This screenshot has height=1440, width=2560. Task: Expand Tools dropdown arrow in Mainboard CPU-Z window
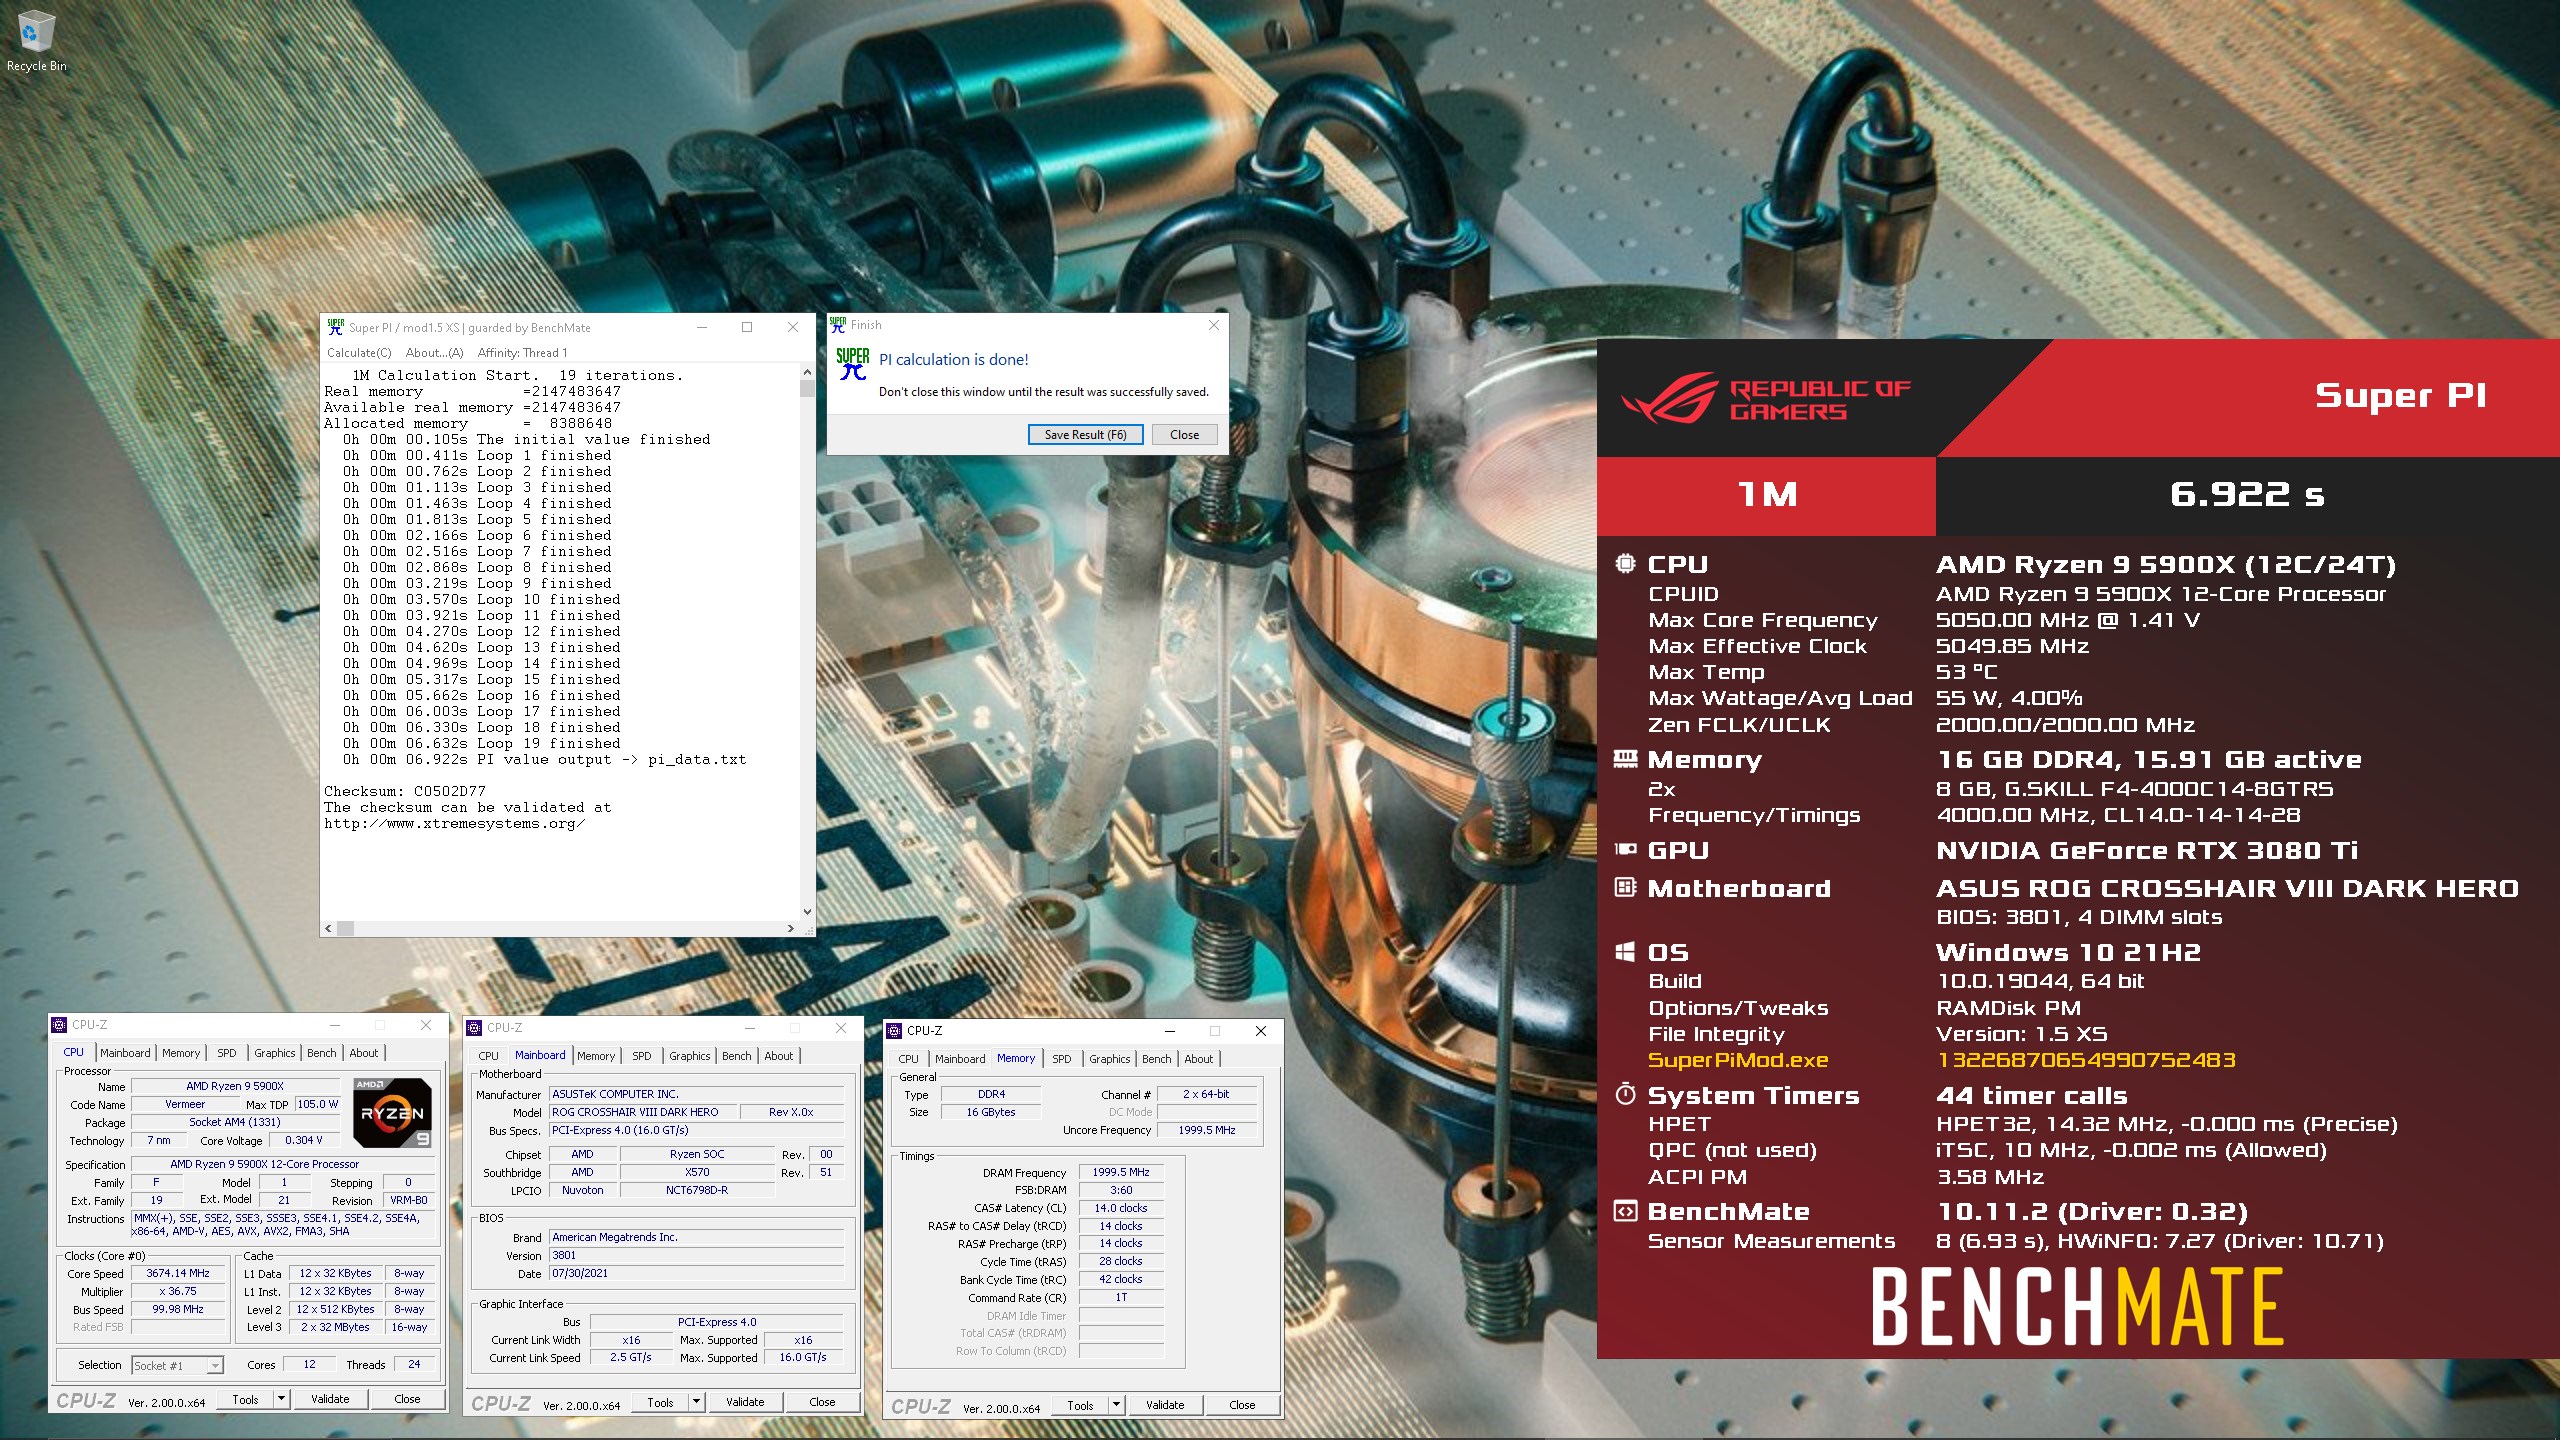click(696, 1402)
